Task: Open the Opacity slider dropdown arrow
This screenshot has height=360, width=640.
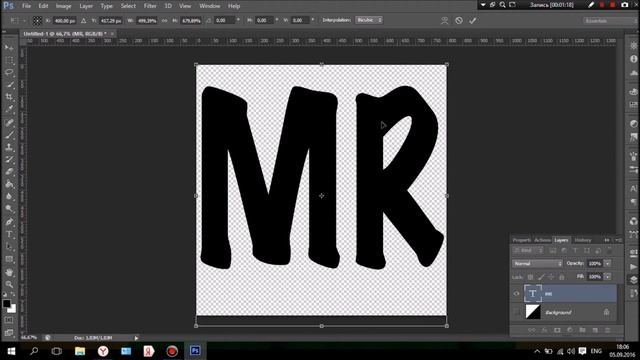Action: (x=608, y=264)
